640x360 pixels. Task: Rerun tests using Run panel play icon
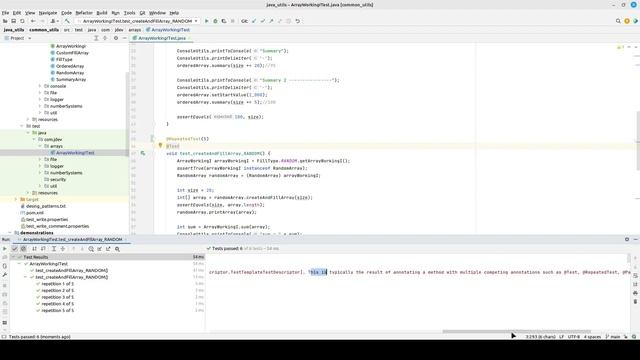4,249
